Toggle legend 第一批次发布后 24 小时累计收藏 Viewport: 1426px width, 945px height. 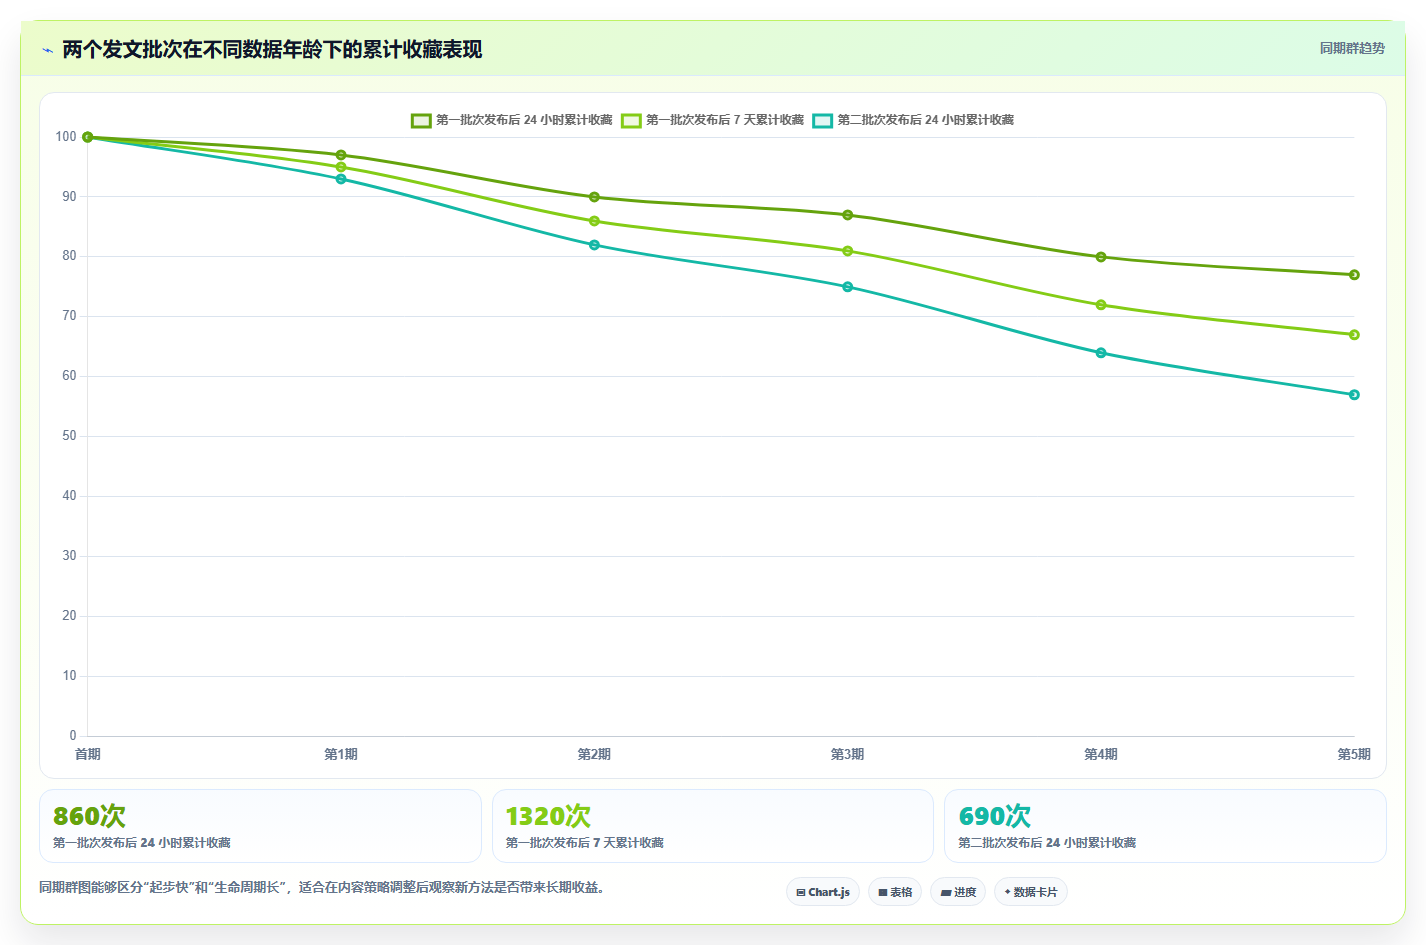512,120
